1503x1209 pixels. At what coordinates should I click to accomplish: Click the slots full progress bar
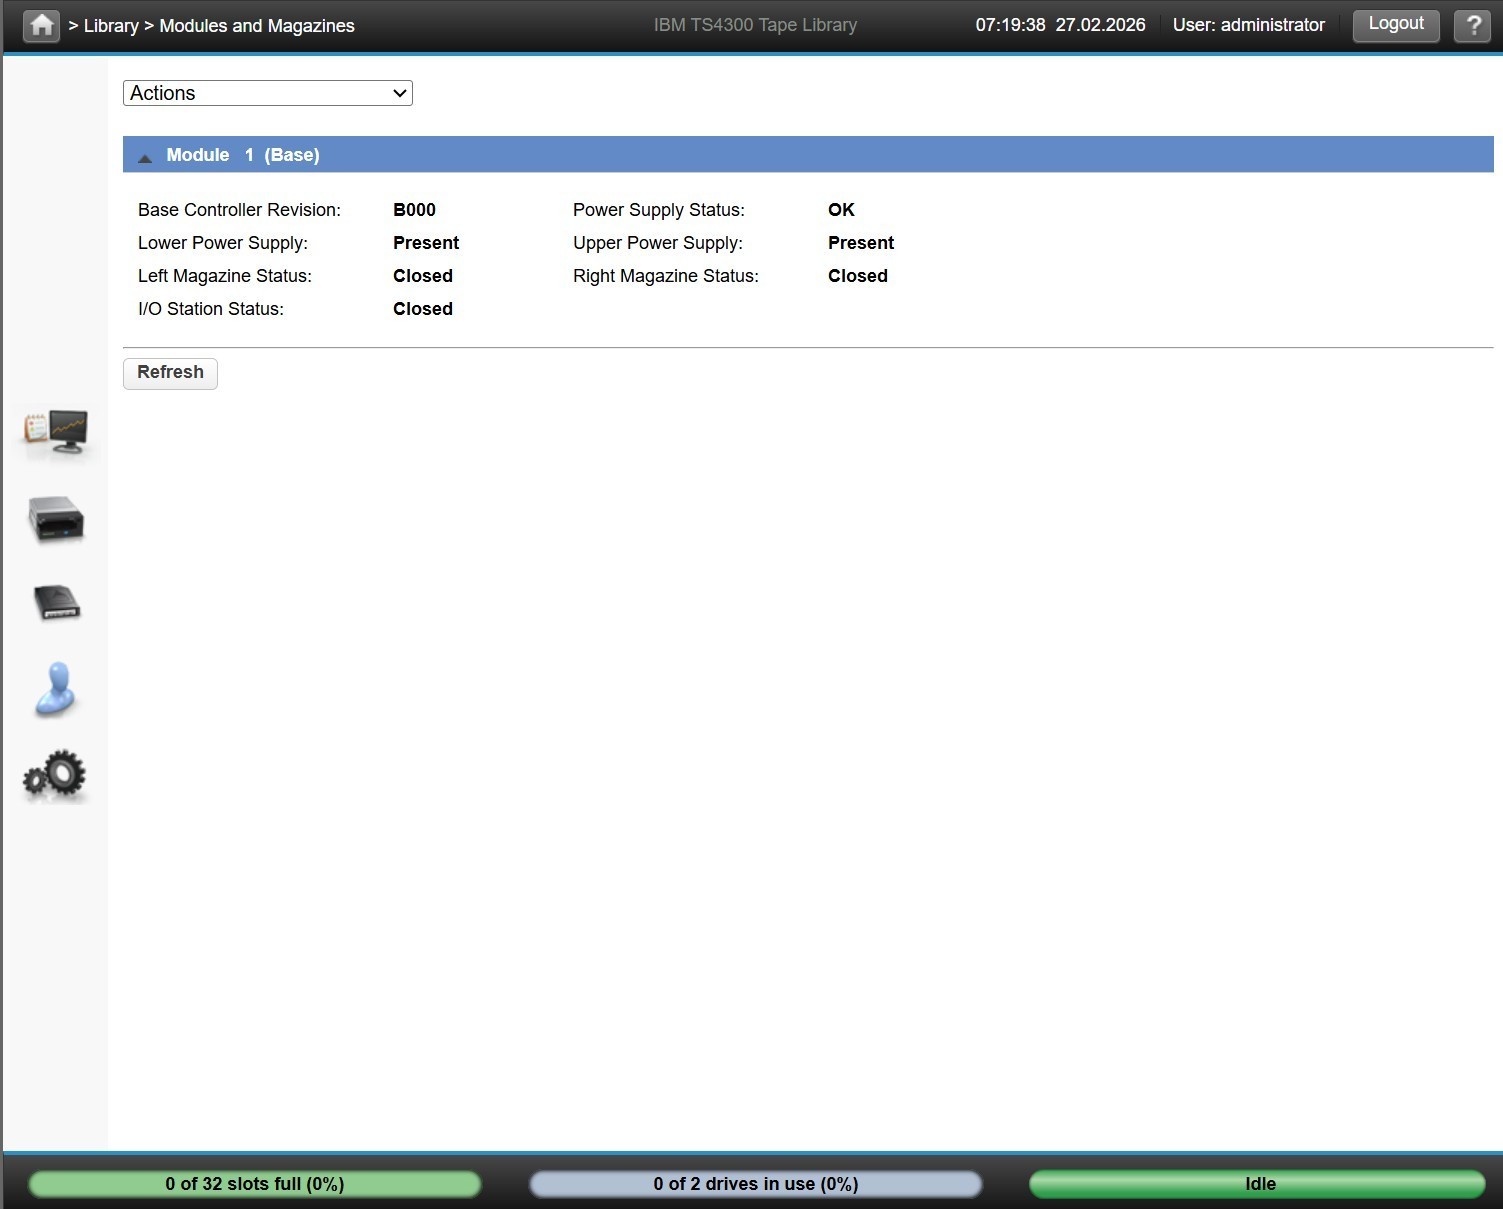tap(255, 1184)
